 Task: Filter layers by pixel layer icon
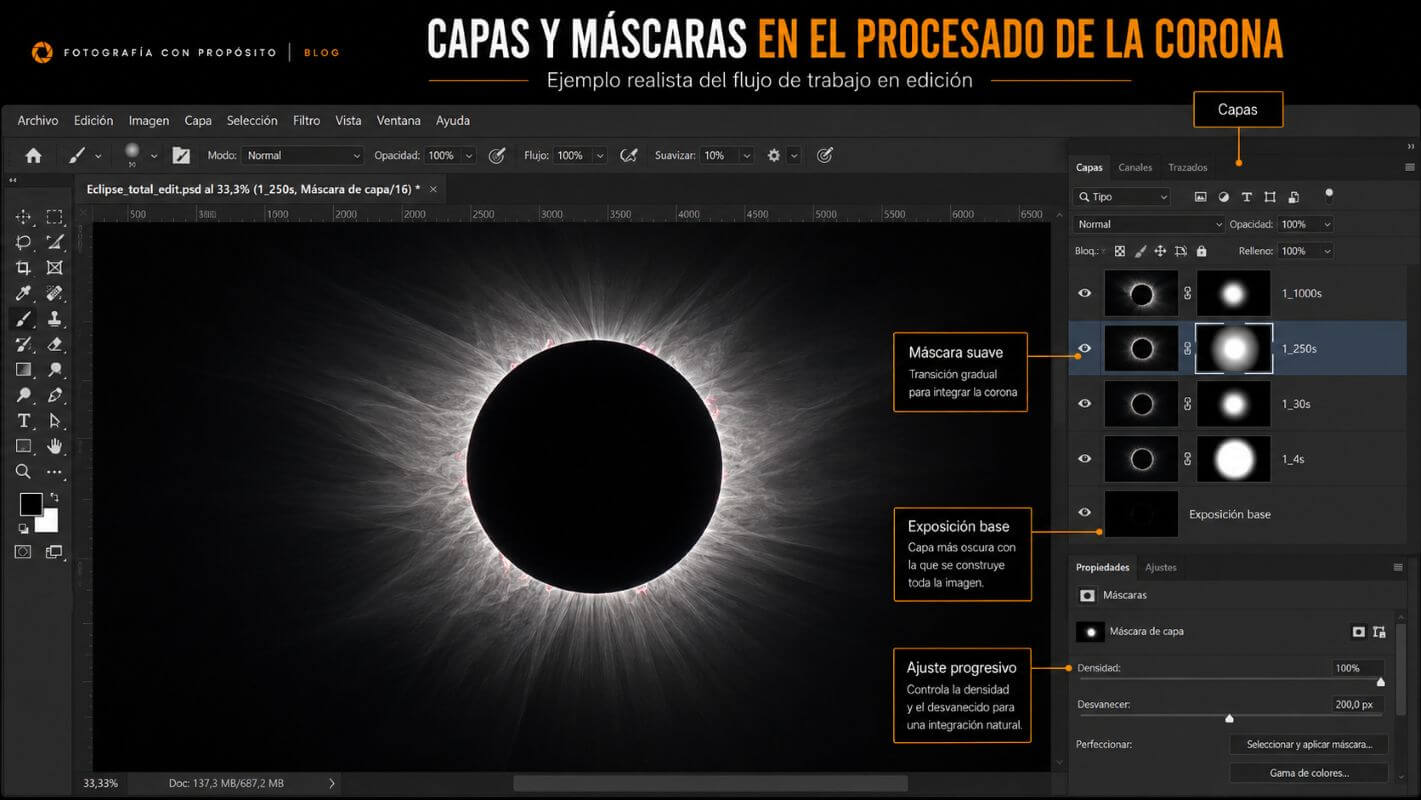(x=1201, y=197)
